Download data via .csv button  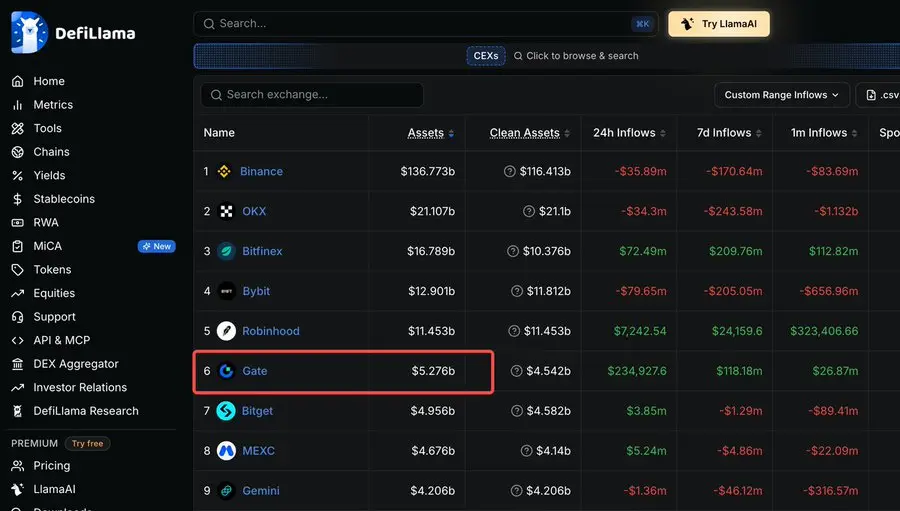click(x=881, y=95)
